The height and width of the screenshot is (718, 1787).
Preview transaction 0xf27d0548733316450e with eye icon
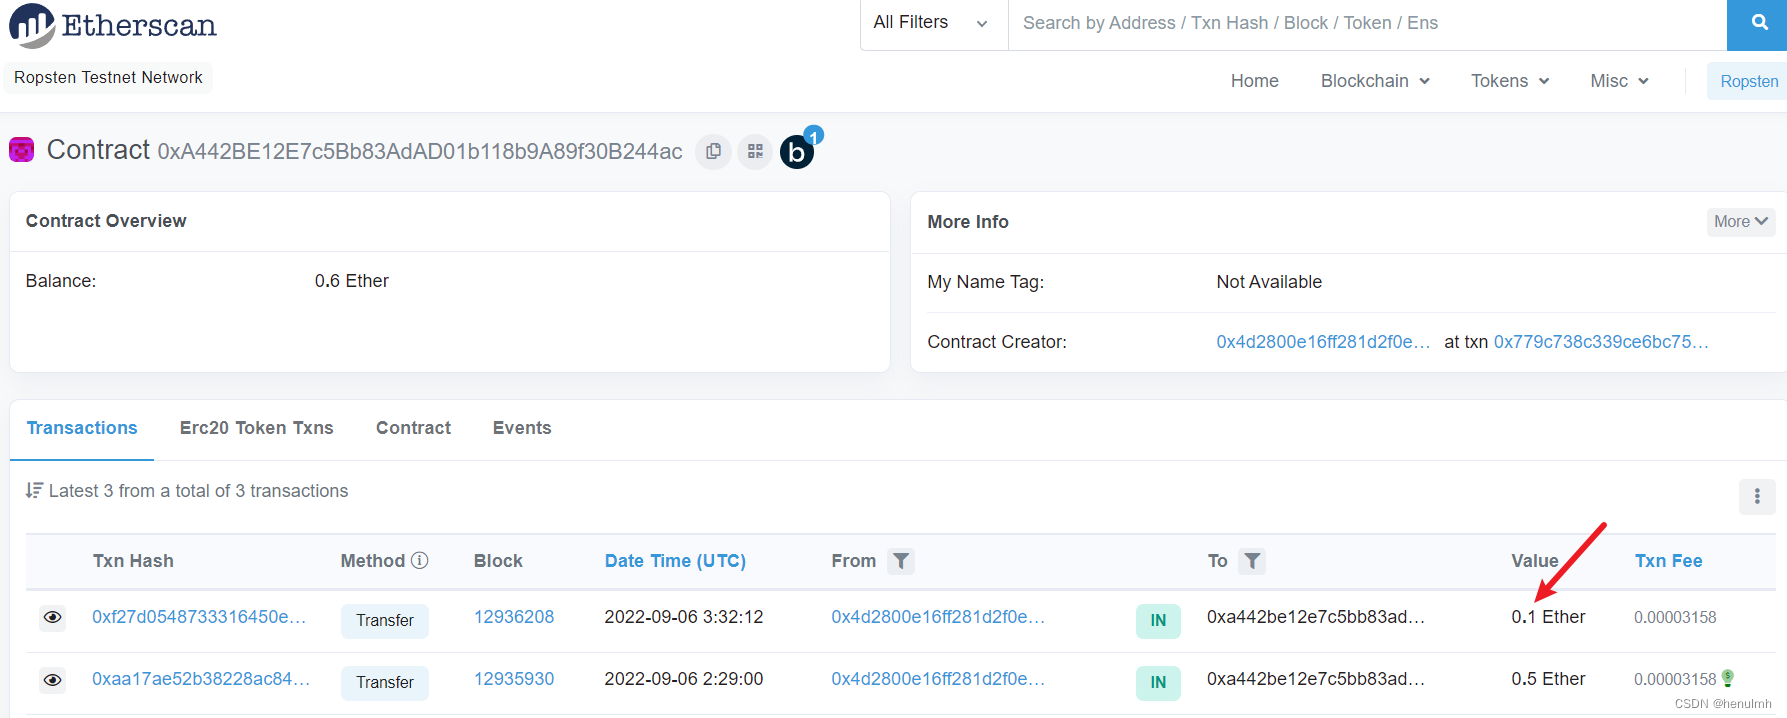tap(53, 617)
